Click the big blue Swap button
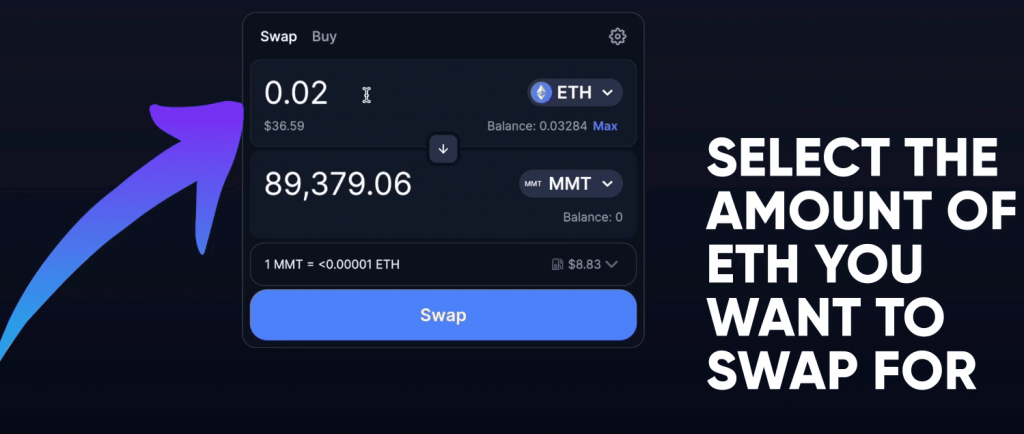 pos(443,315)
